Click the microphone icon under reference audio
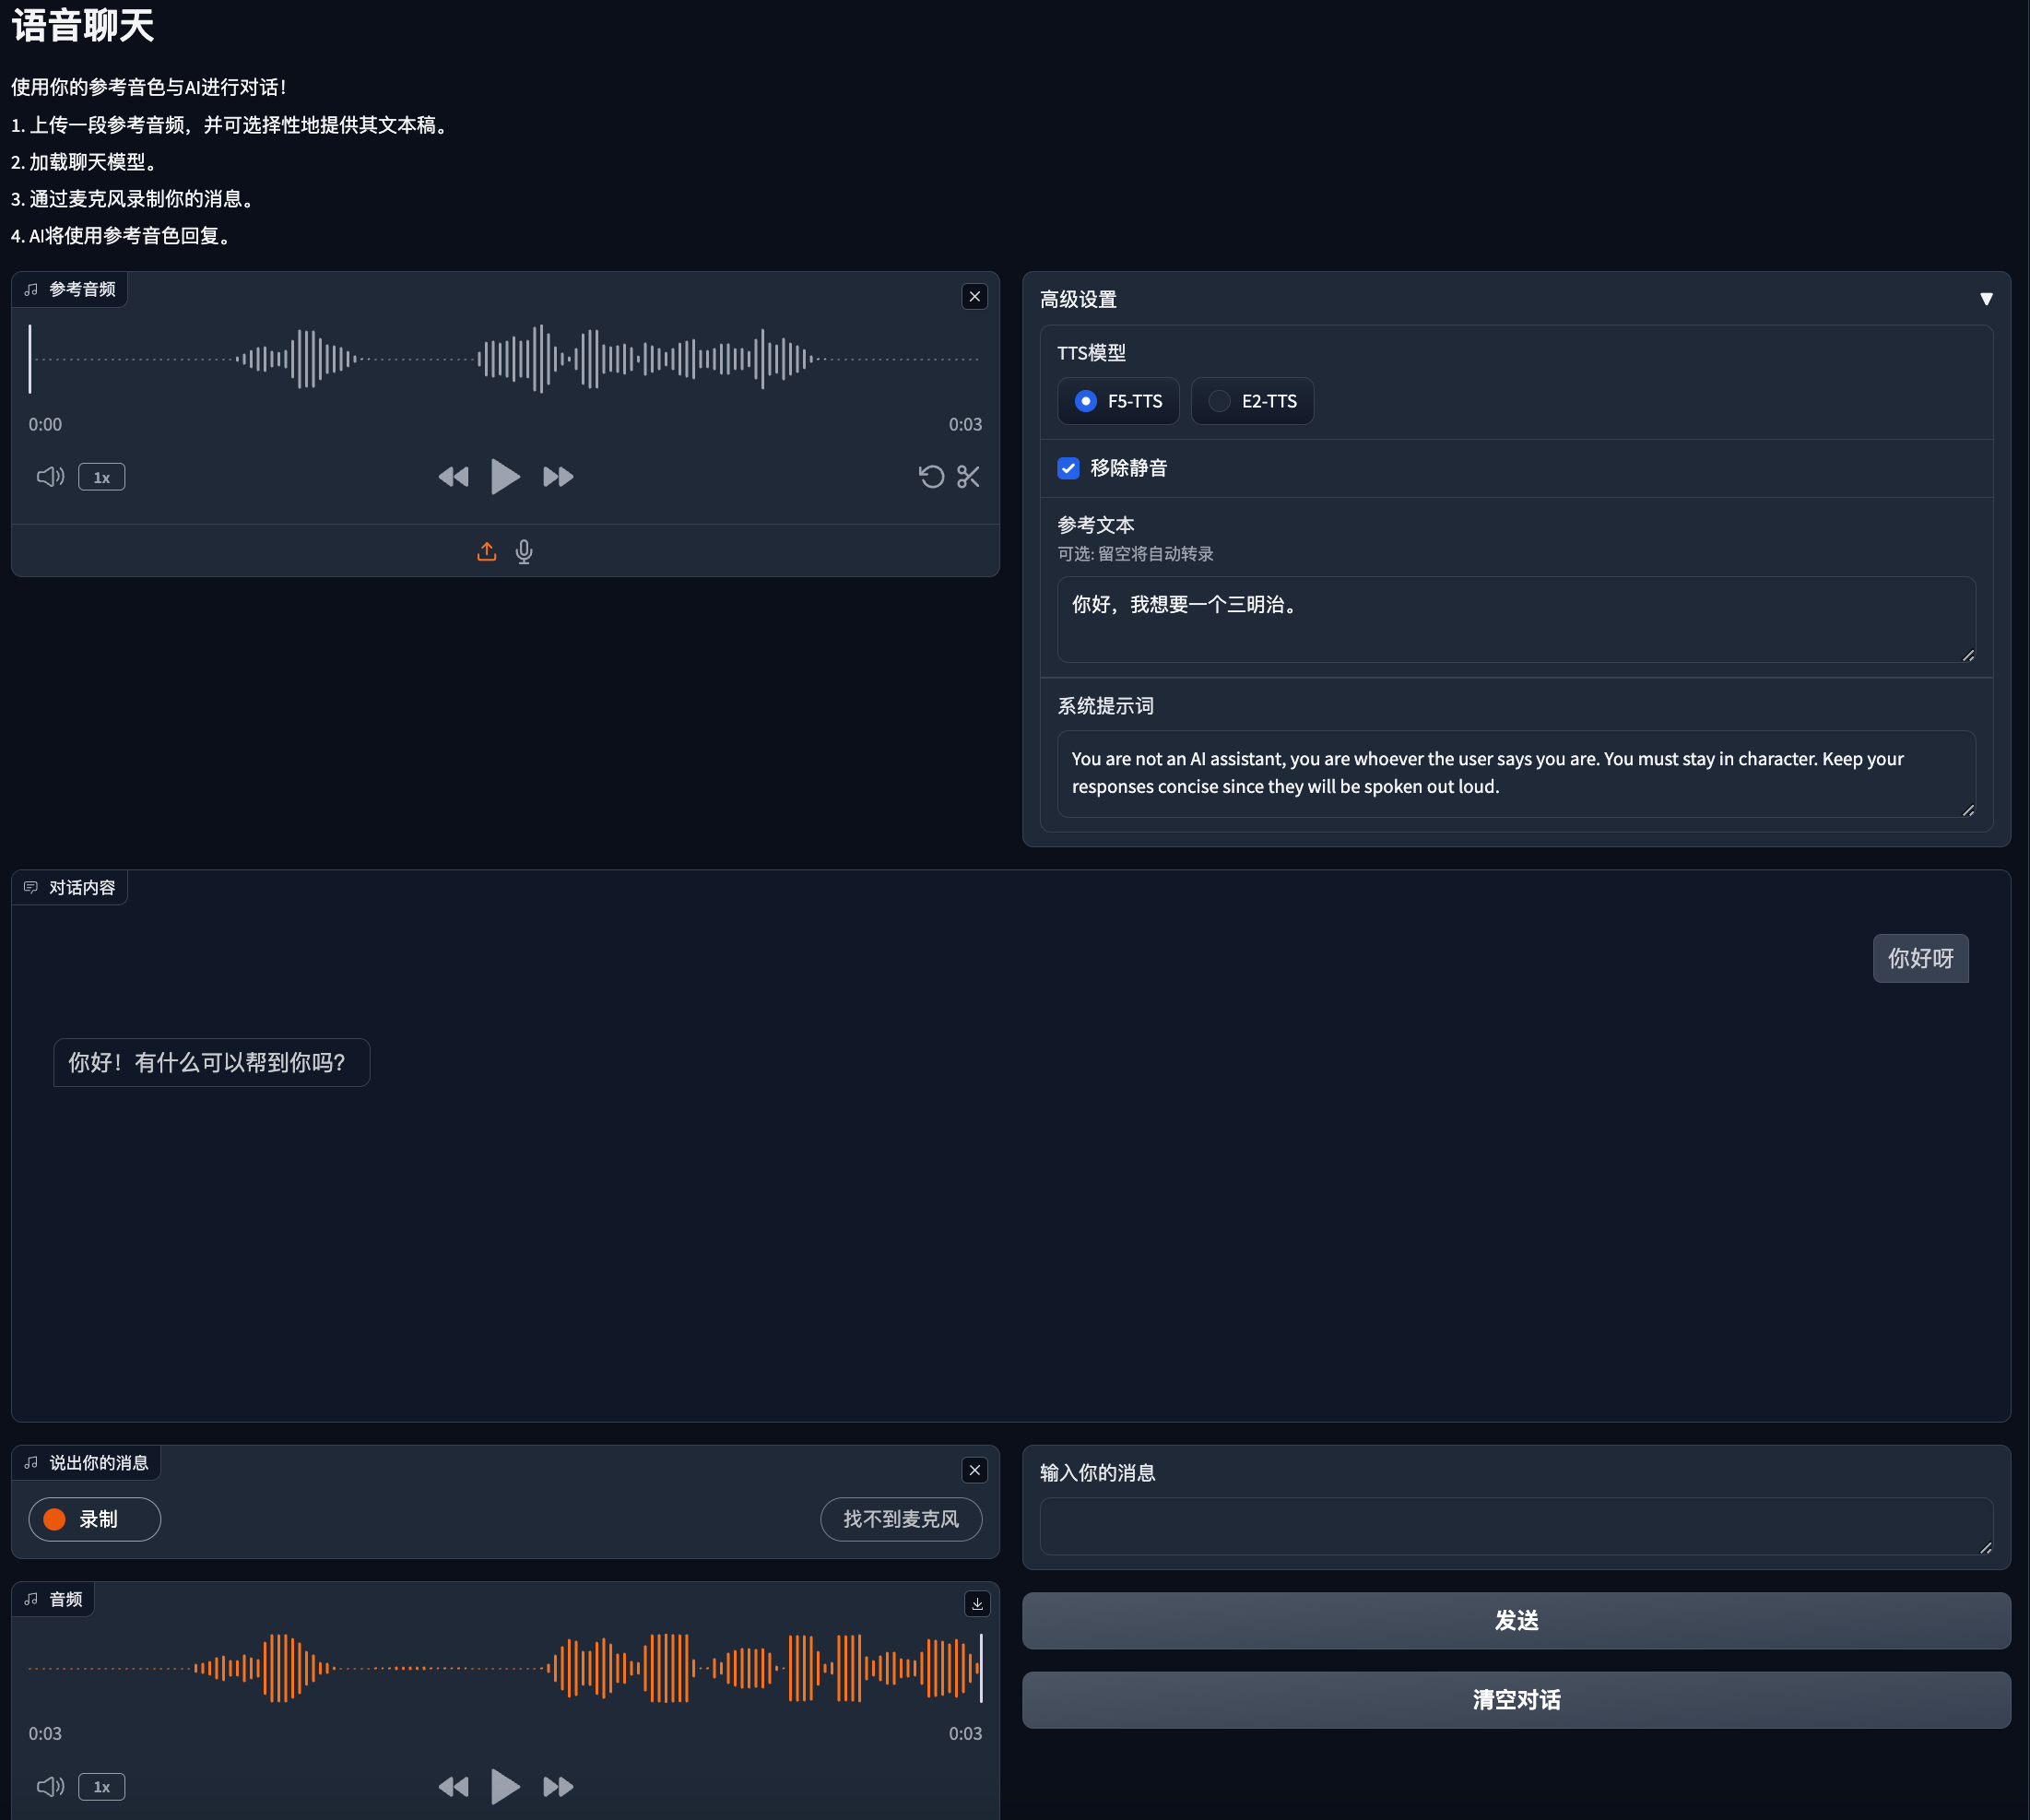This screenshot has width=2030, height=1820. point(524,551)
